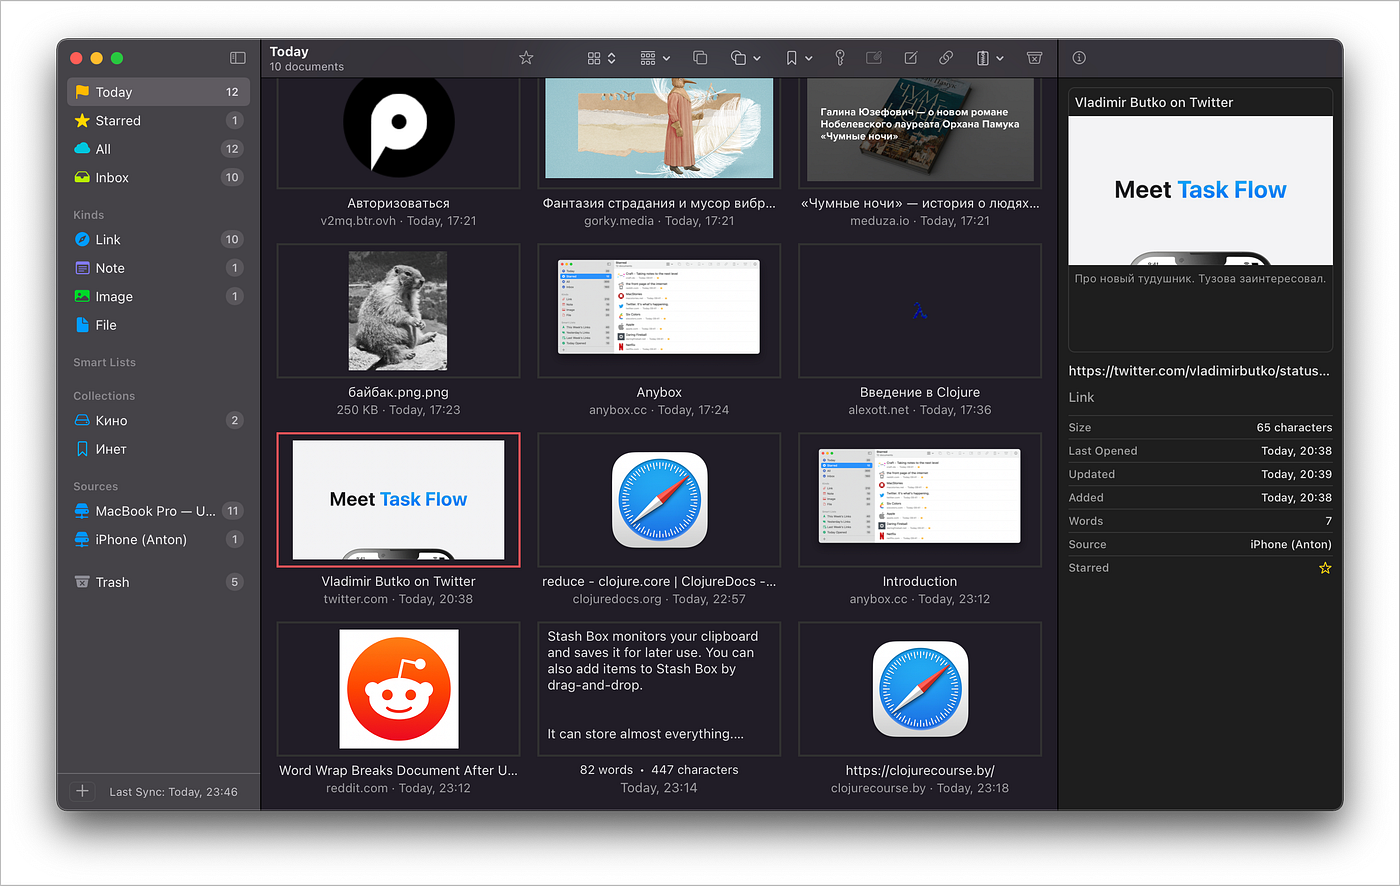This screenshot has height=886, width=1400.
Task: Open Trash in the sidebar
Action: click(158, 582)
